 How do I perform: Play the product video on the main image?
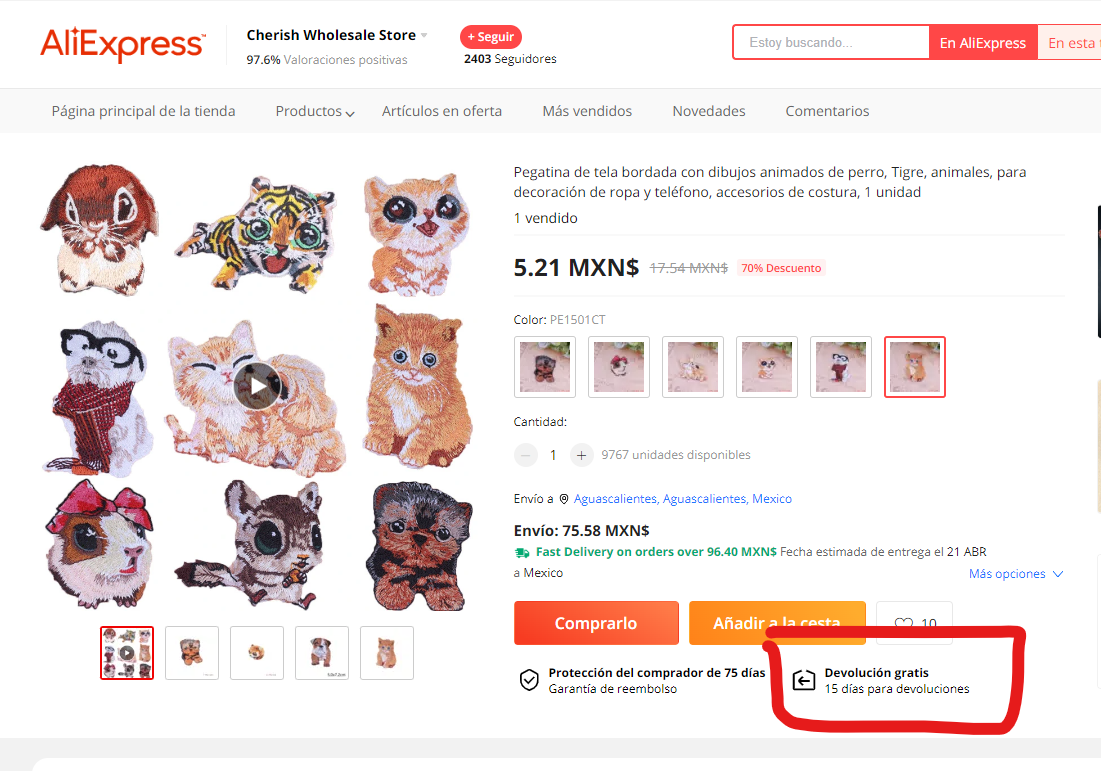[258, 386]
